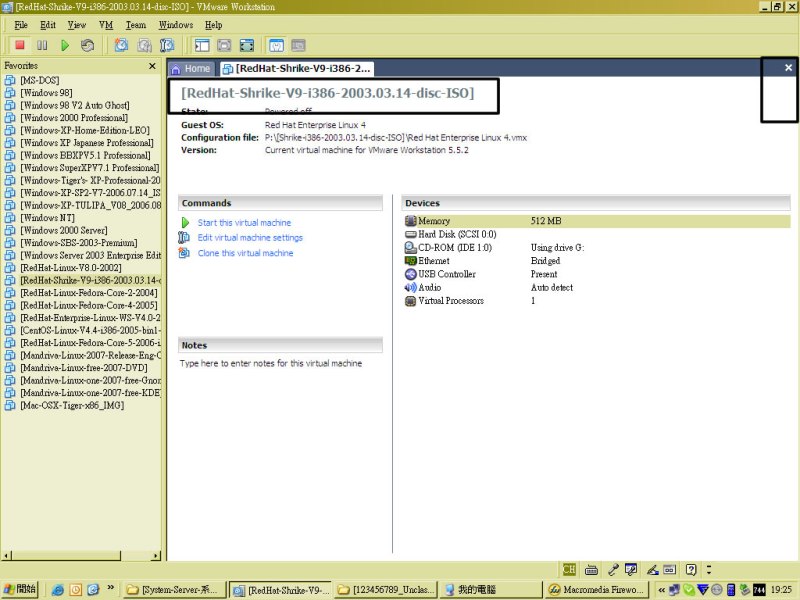This screenshot has height=600, width=800.
Task: Click Favorites scrollbar right arrow
Action: (156, 556)
